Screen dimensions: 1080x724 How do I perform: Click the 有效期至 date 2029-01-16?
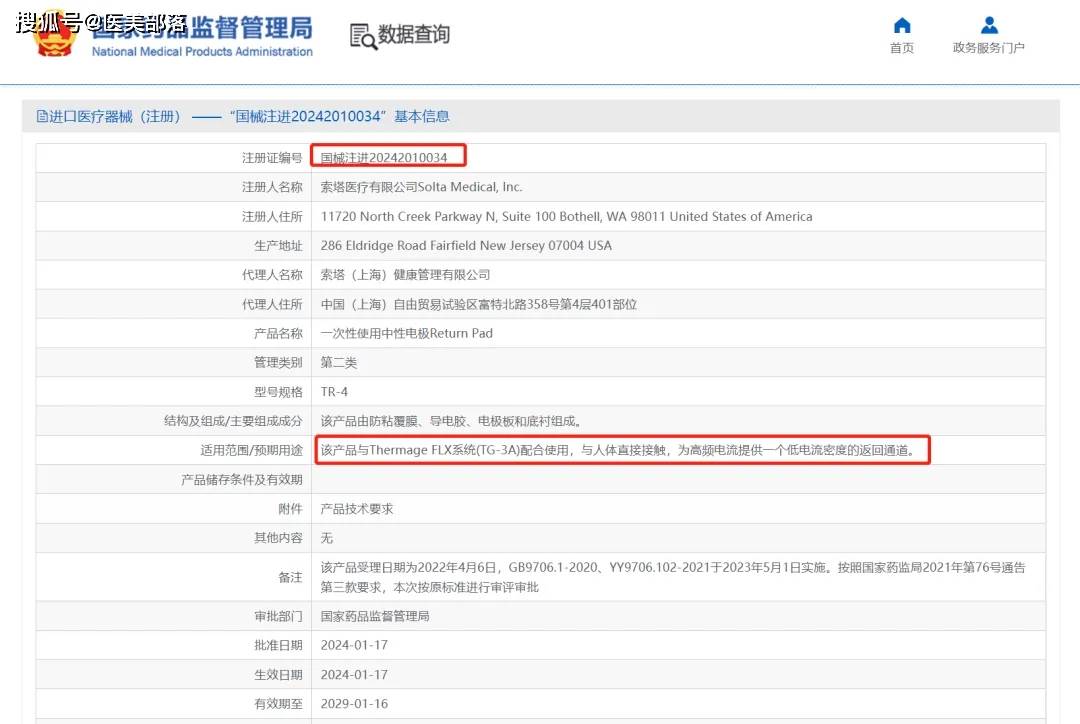354,704
